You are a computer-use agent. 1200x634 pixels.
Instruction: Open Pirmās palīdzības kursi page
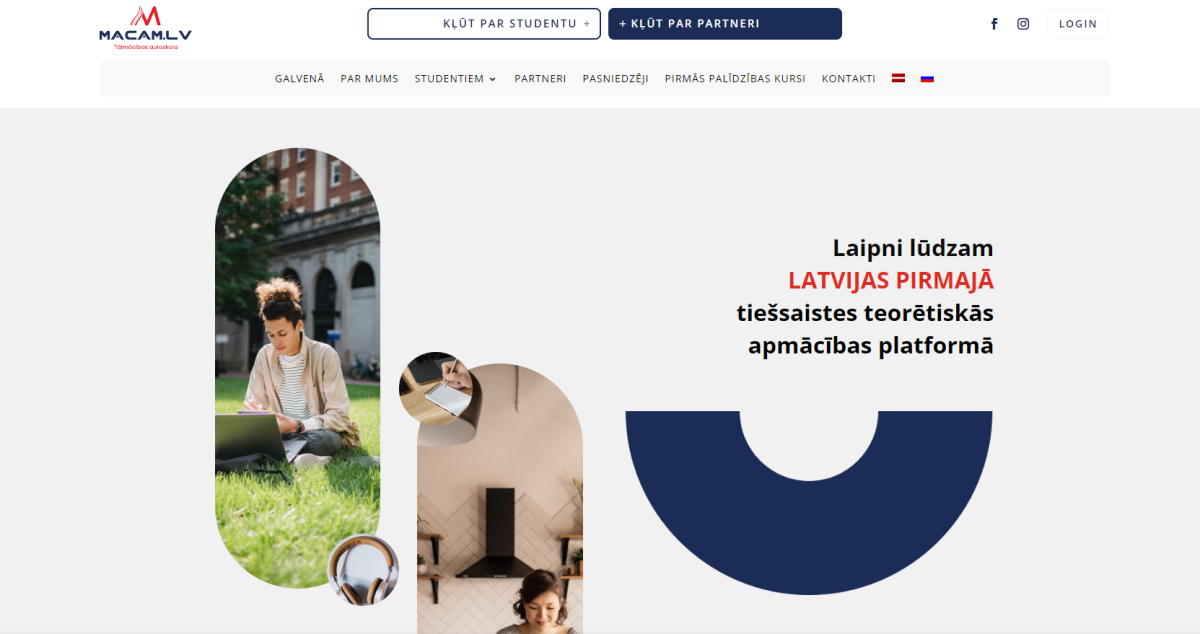(735, 79)
